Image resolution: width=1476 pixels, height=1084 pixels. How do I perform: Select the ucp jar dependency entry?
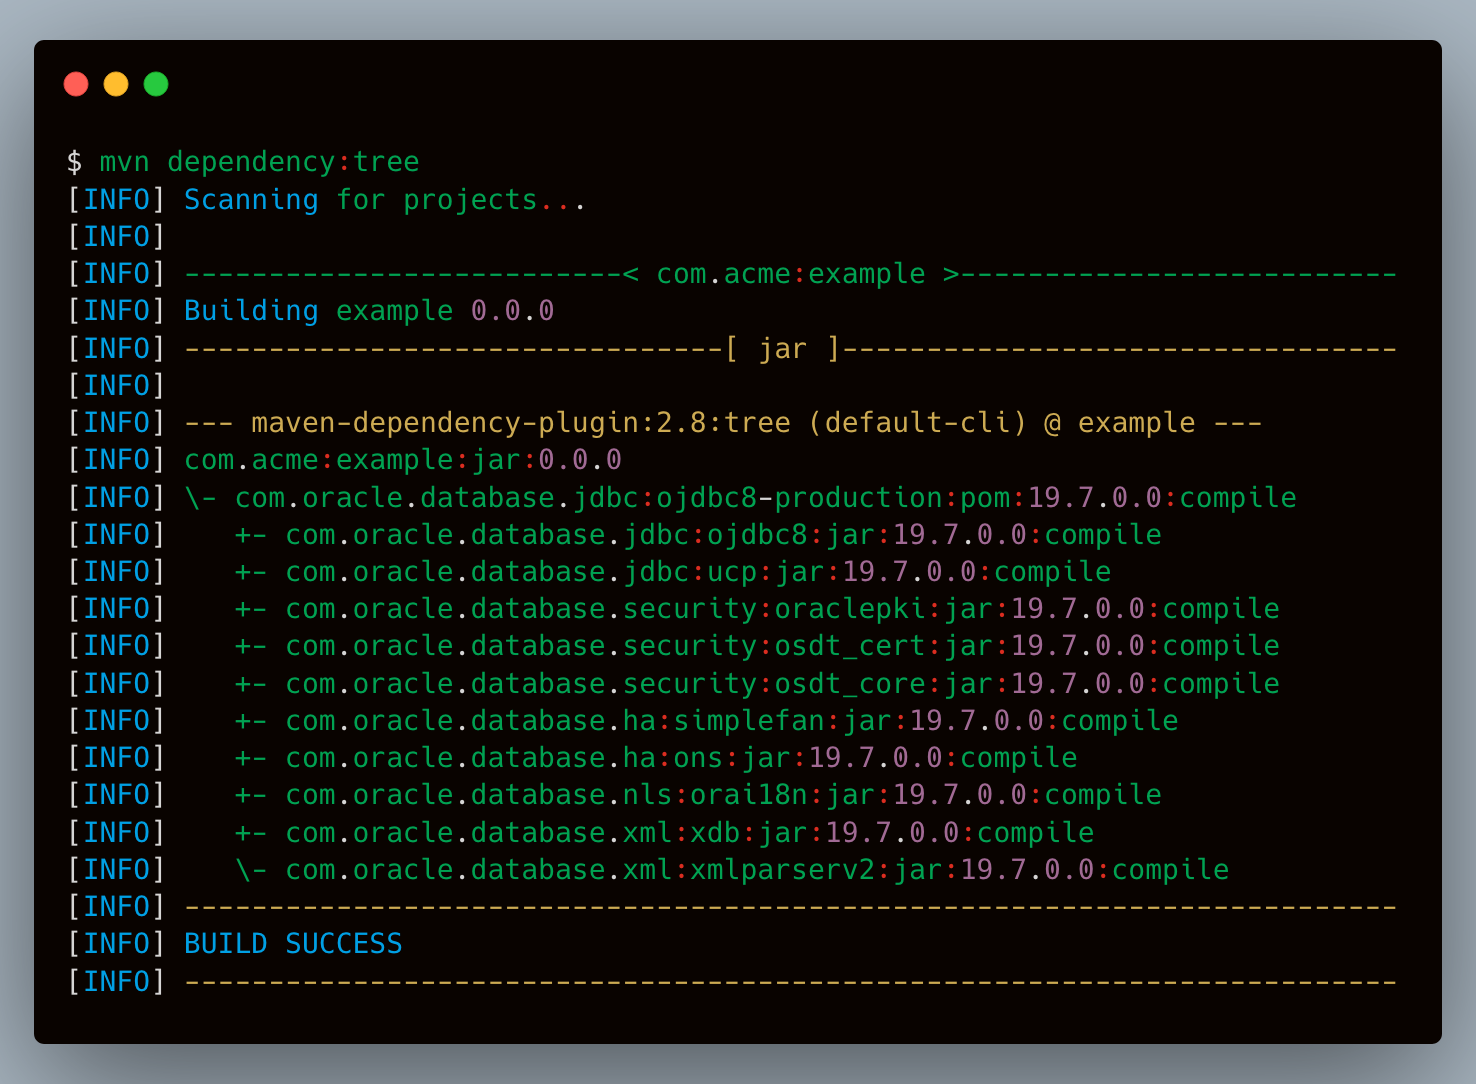[x=698, y=572]
